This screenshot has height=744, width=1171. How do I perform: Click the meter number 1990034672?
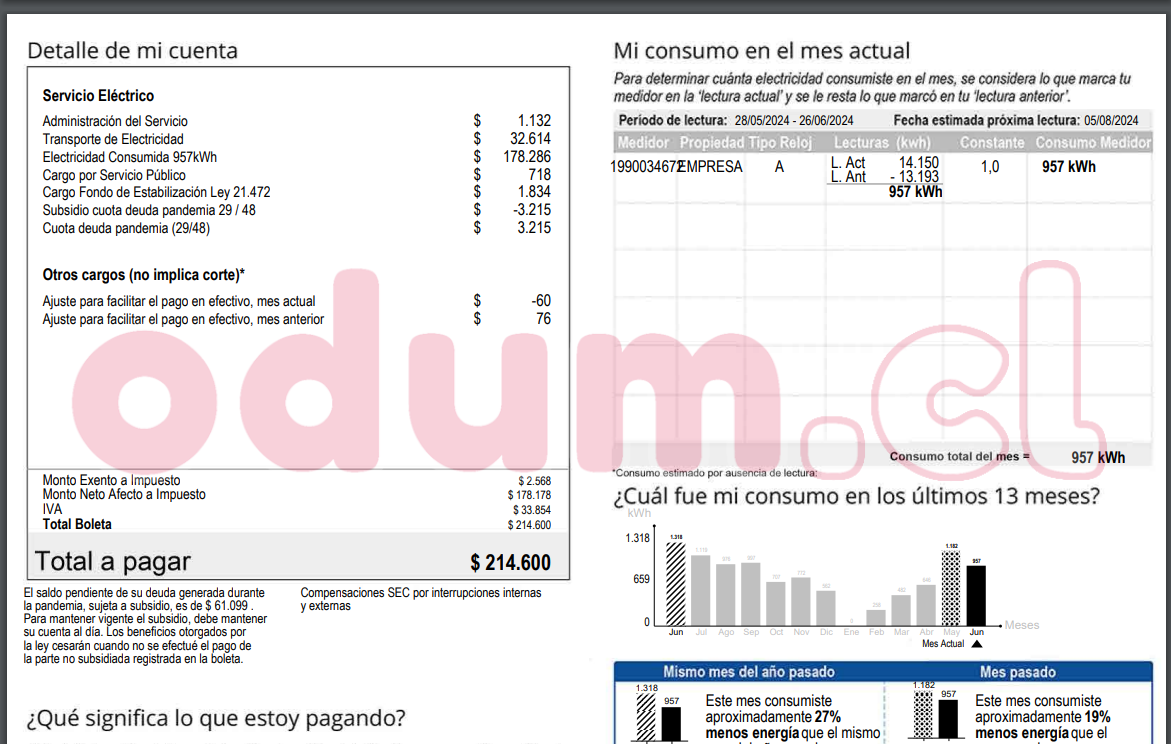pos(645,167)
